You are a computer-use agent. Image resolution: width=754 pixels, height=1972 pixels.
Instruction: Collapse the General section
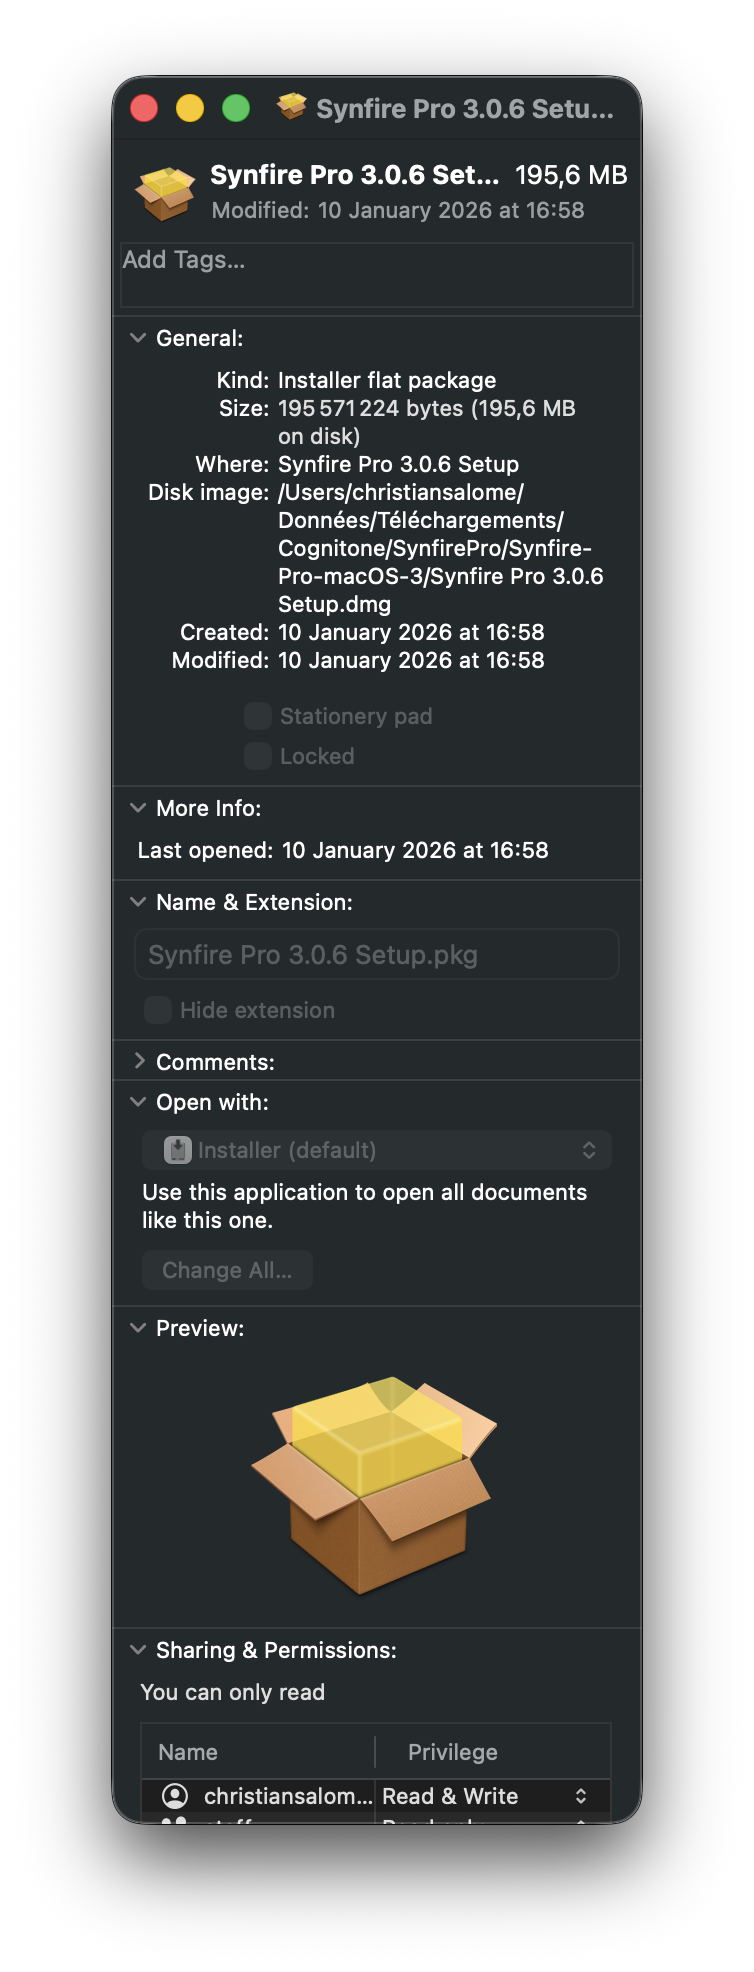pos(138,338)
